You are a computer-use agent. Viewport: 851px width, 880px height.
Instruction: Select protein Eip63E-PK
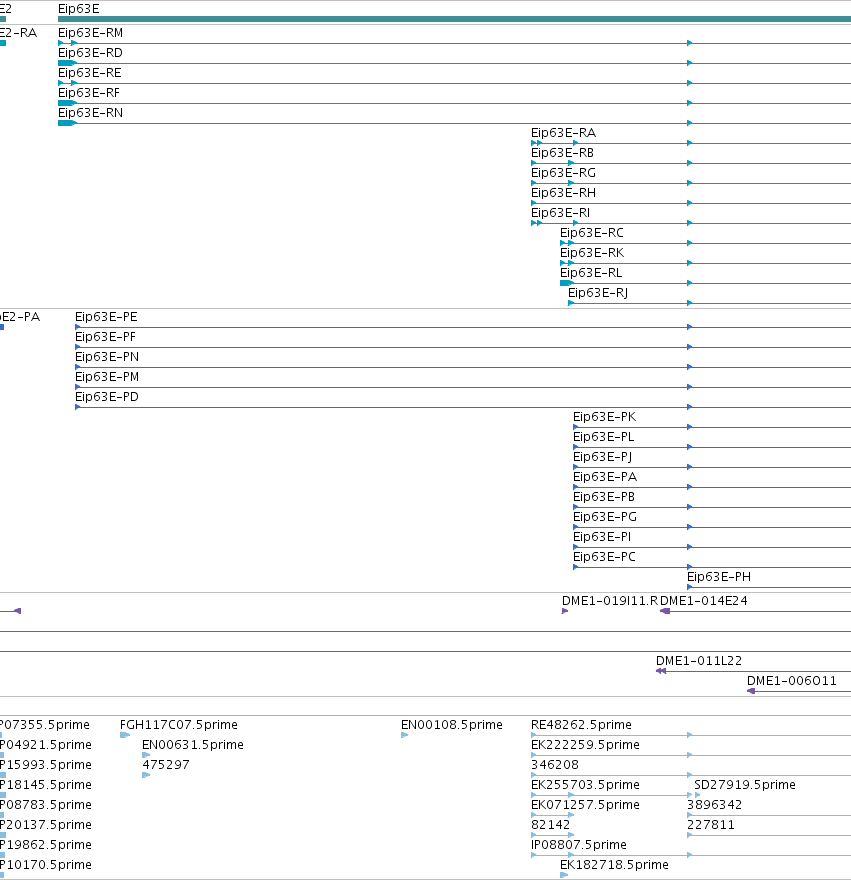(605, 417)
